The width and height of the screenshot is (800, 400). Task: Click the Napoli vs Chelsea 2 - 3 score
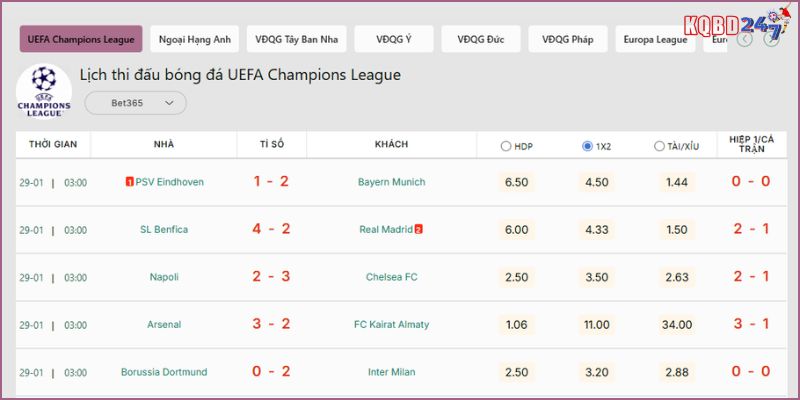[271, 277]
